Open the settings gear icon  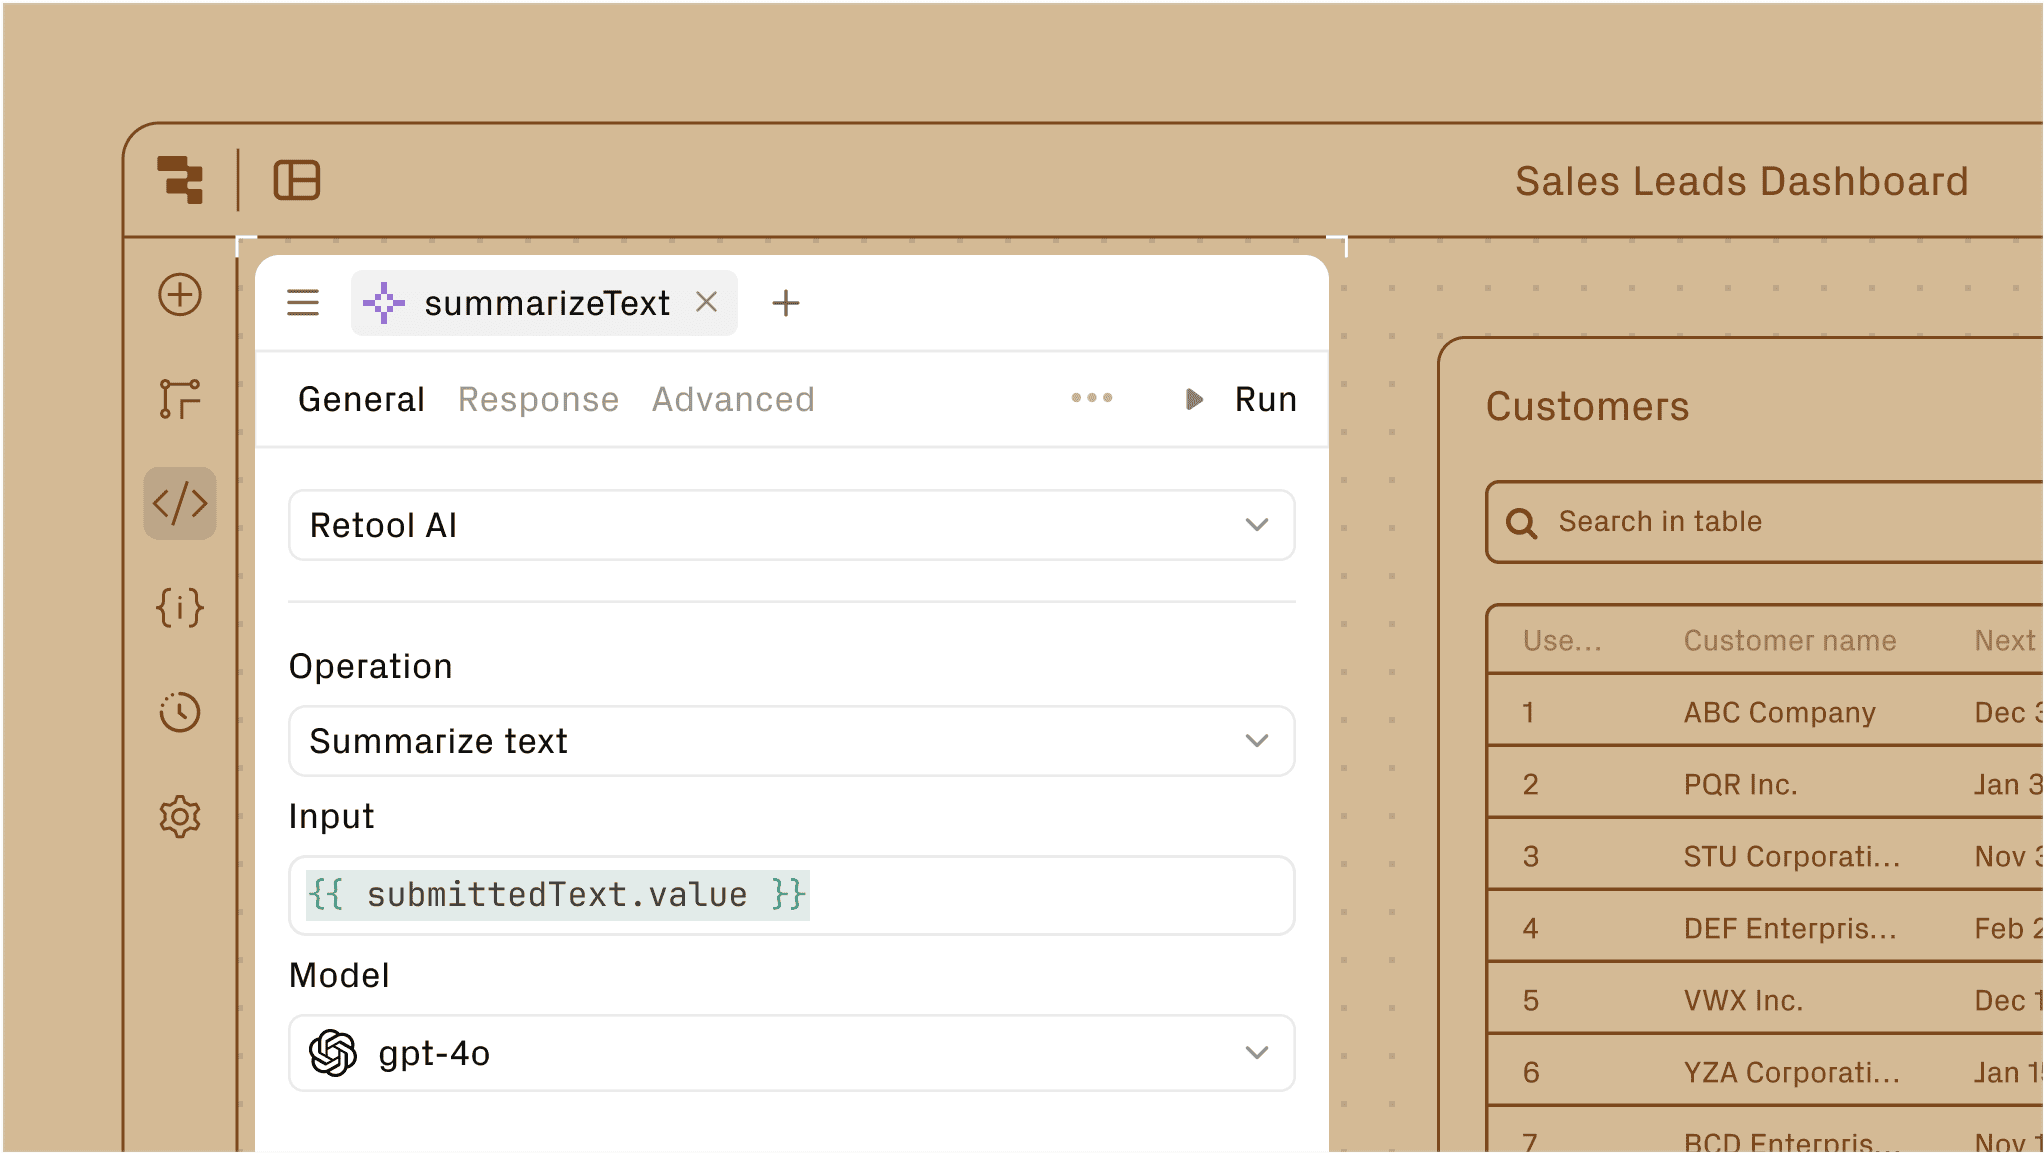[x=180, y=817]
